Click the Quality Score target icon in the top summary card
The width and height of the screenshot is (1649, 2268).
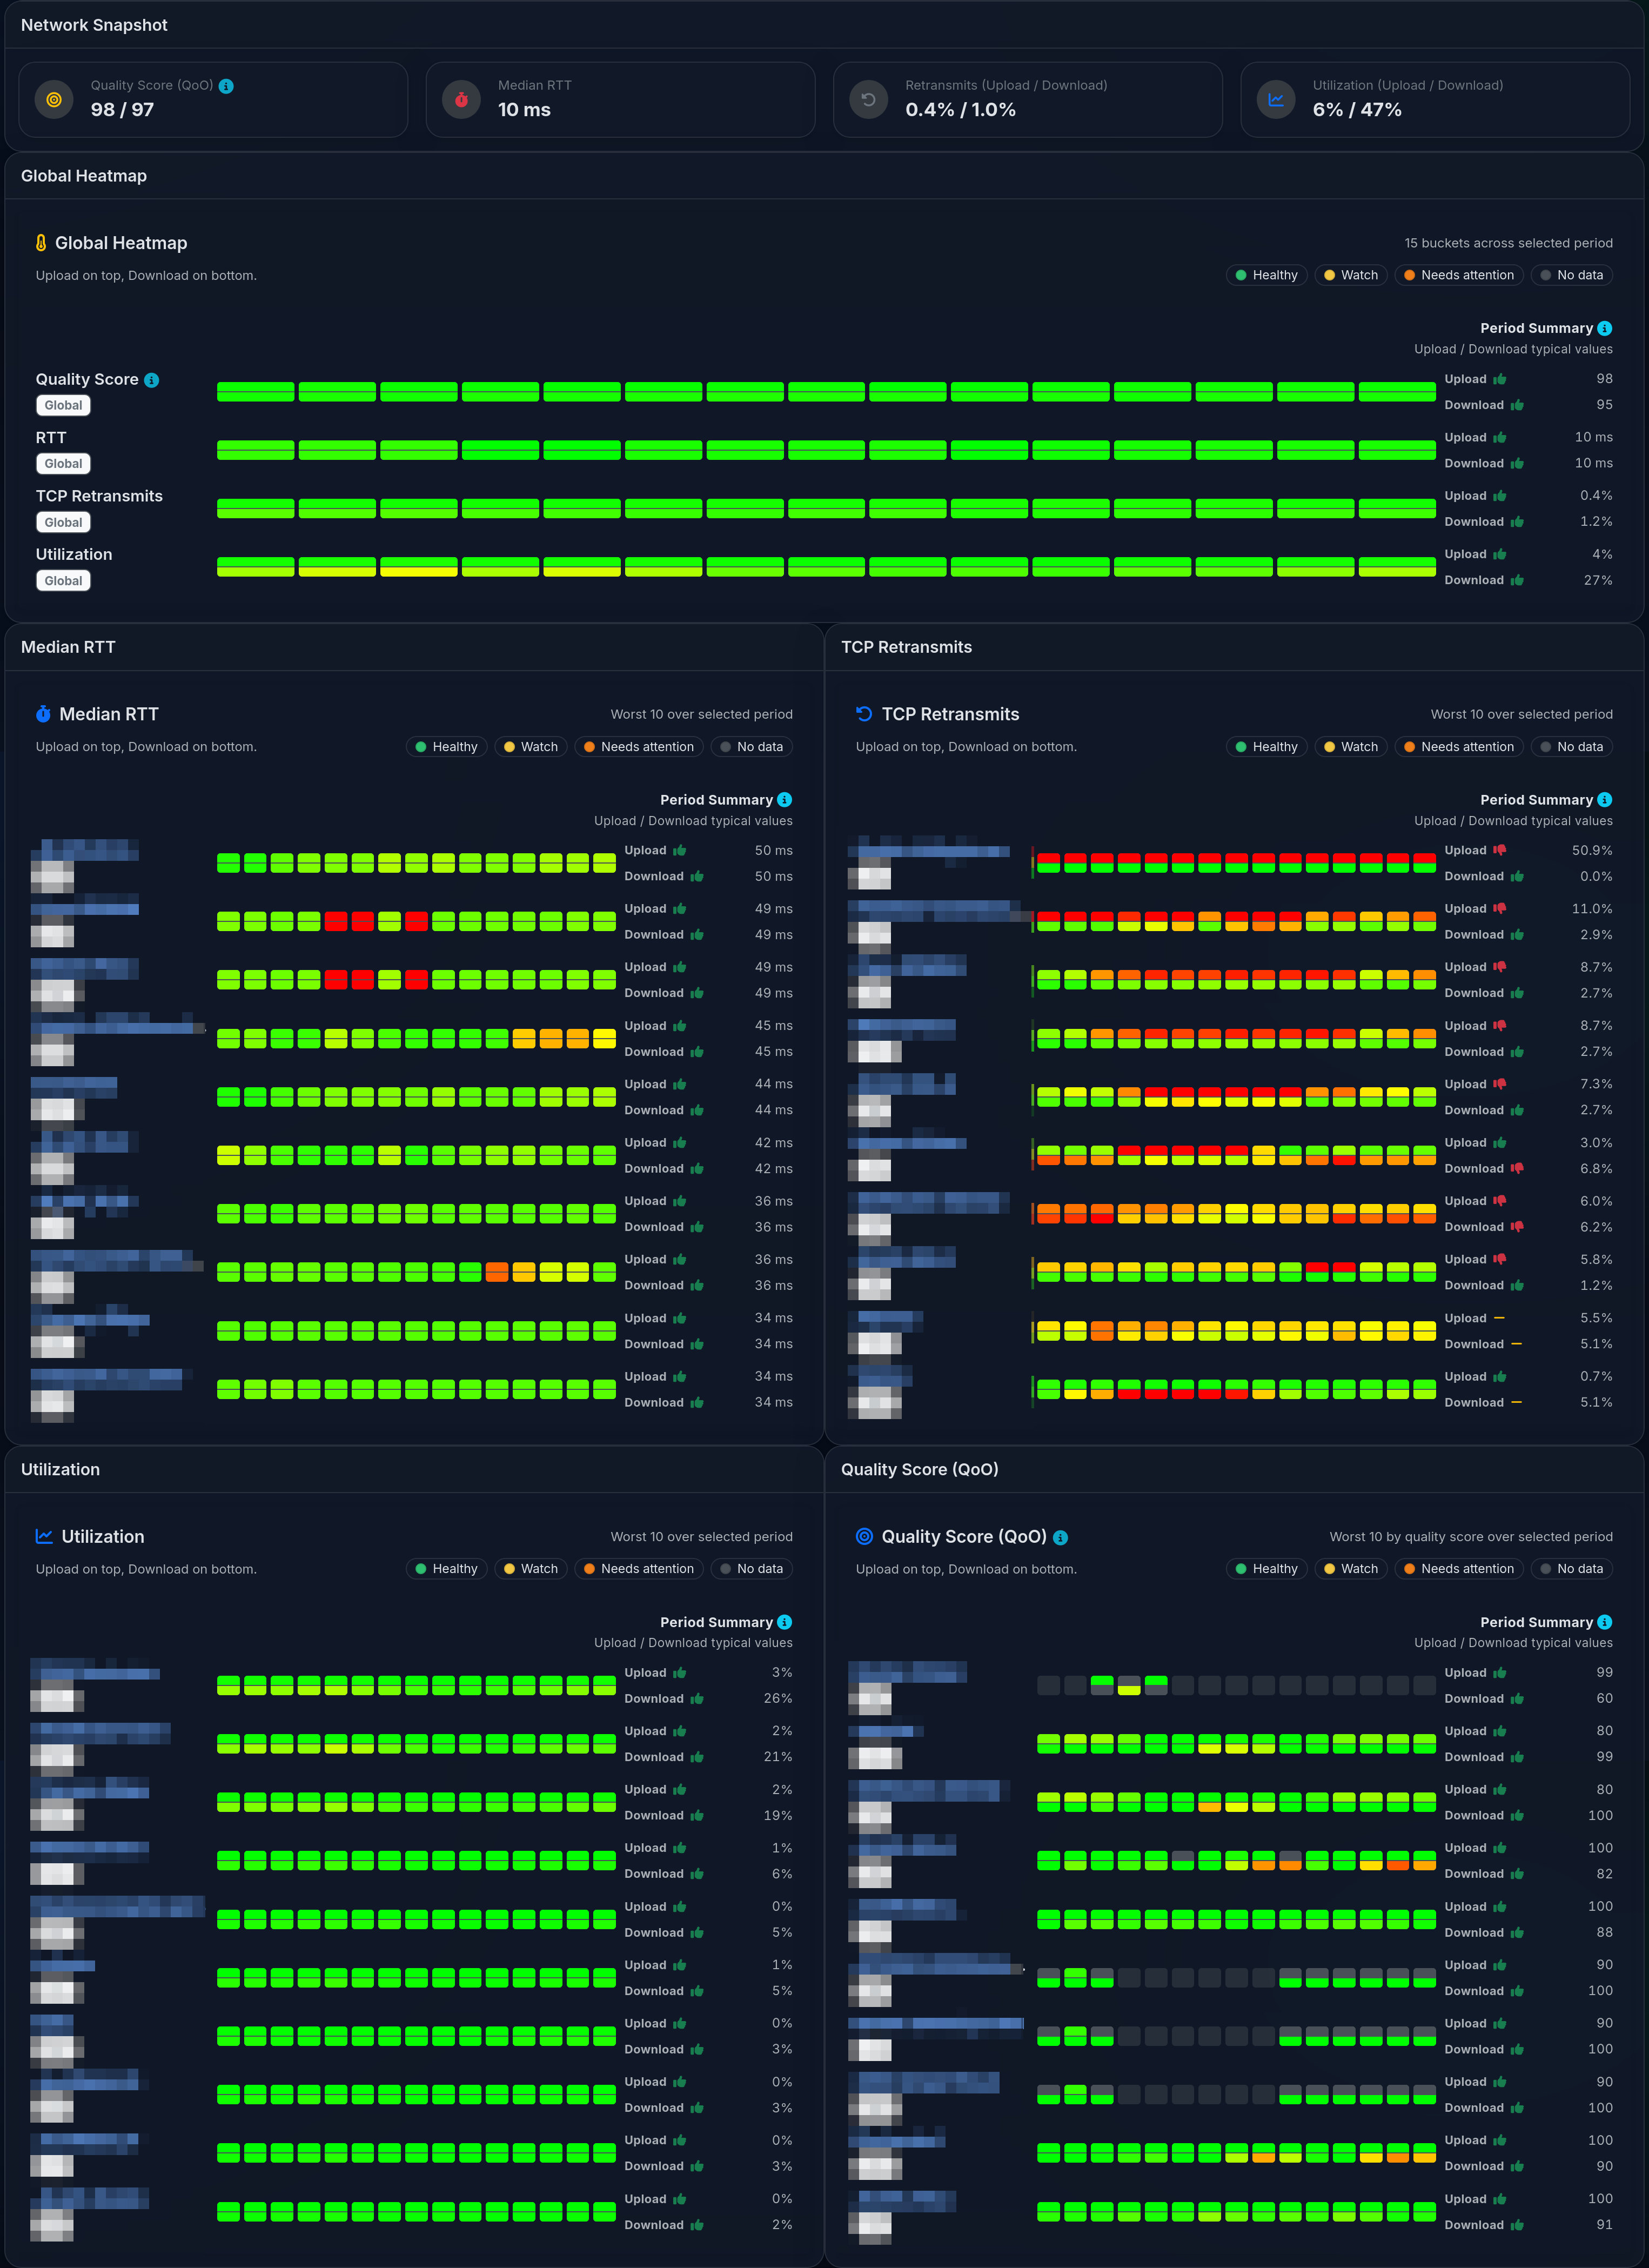coord(53,99)
